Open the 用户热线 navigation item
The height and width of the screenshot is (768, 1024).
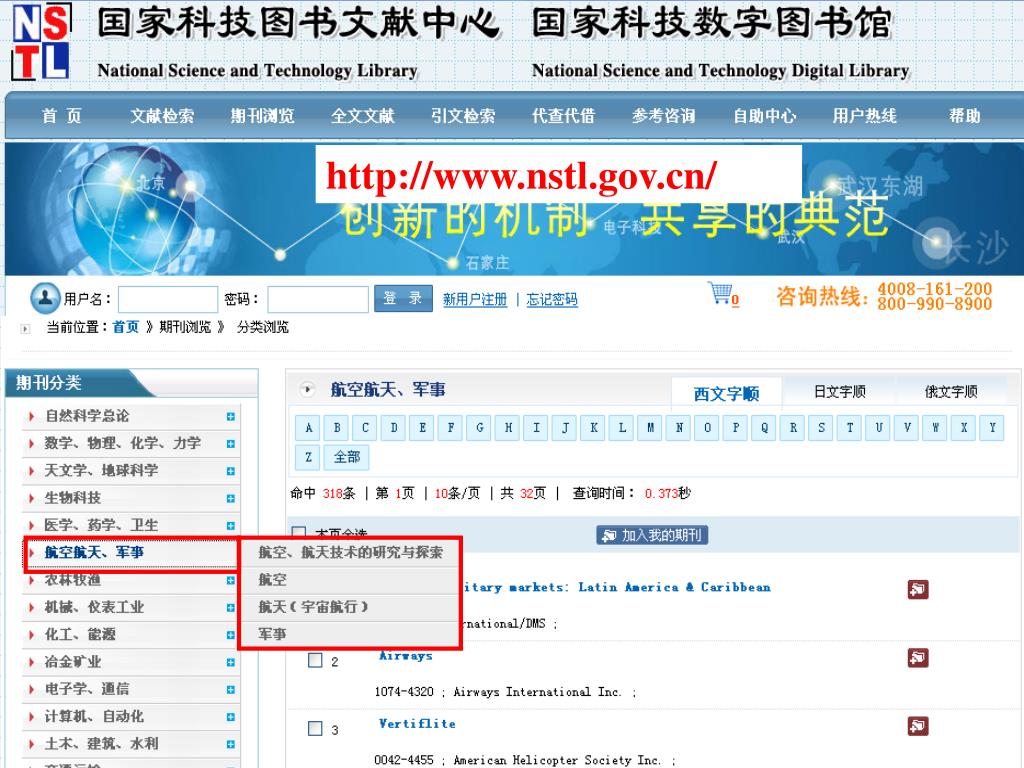tap(864, 116)
